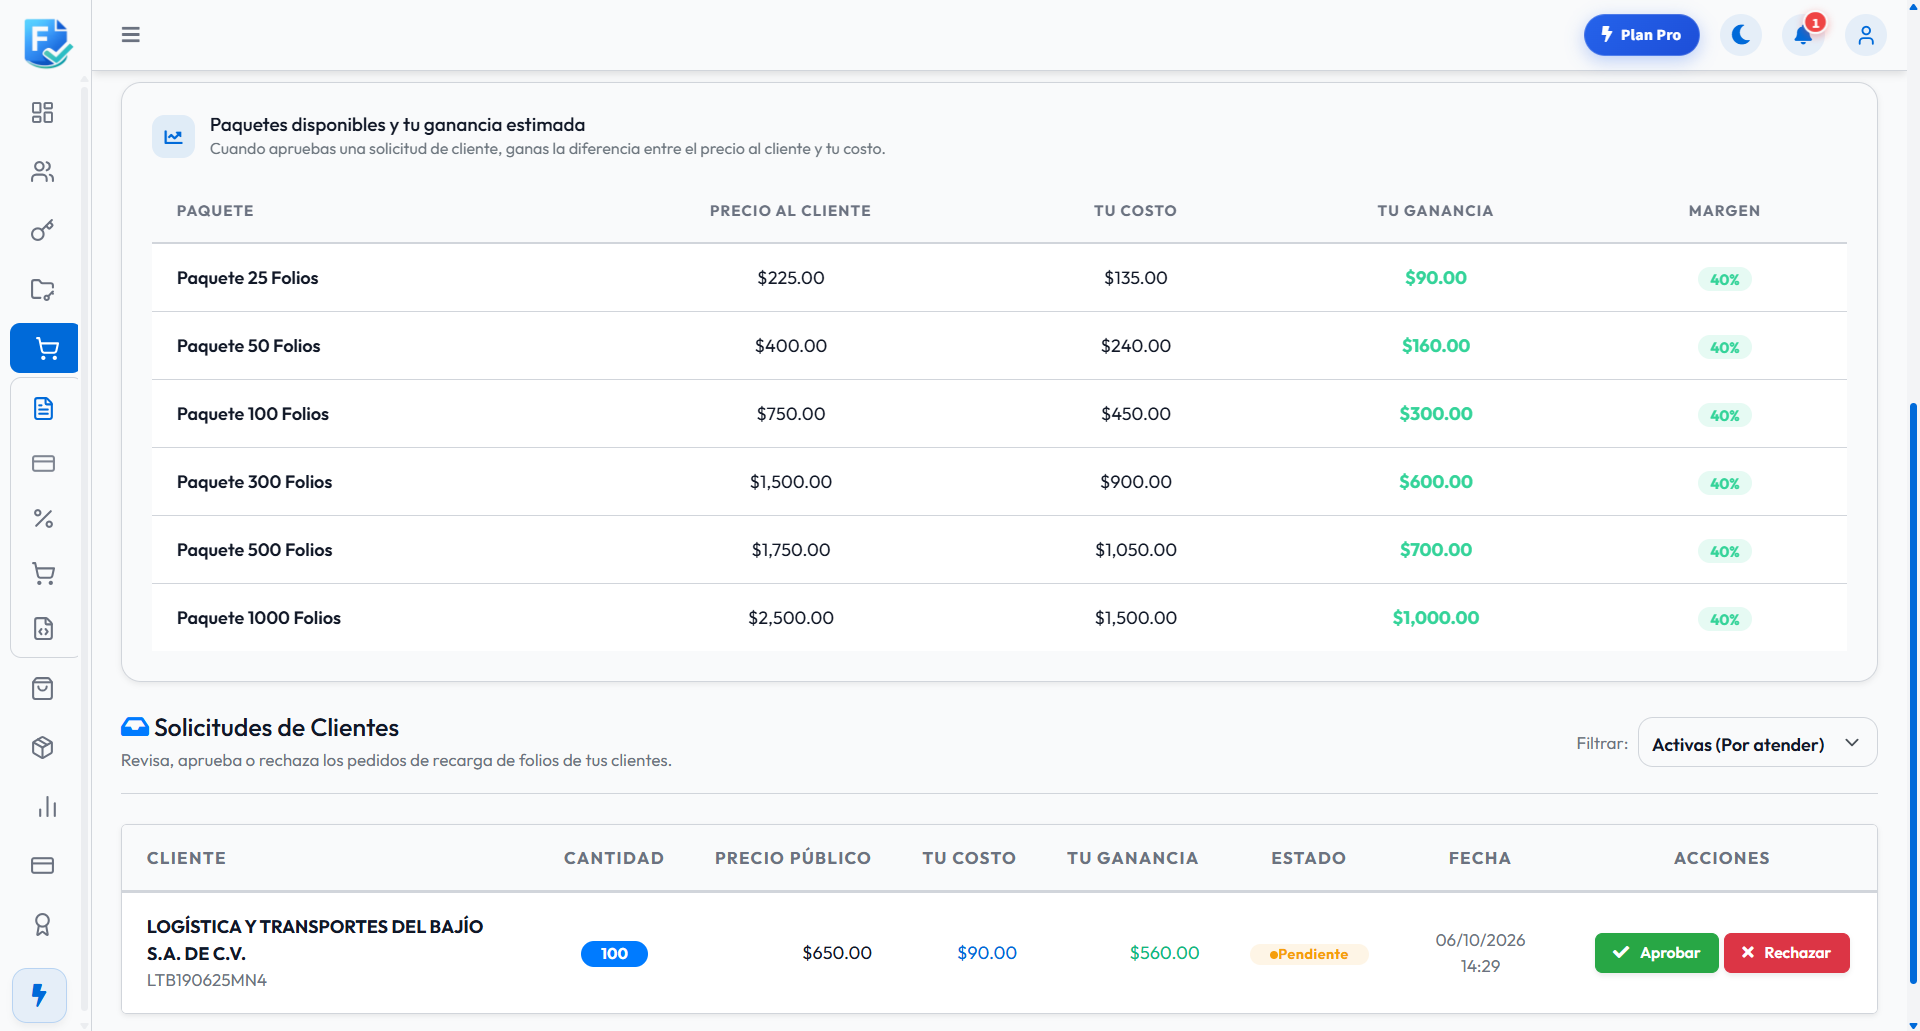The height and width of the screenshot is (1031, 1920).
Task: Click the Pendiente status badge
Action: [x=1309, y=954]
